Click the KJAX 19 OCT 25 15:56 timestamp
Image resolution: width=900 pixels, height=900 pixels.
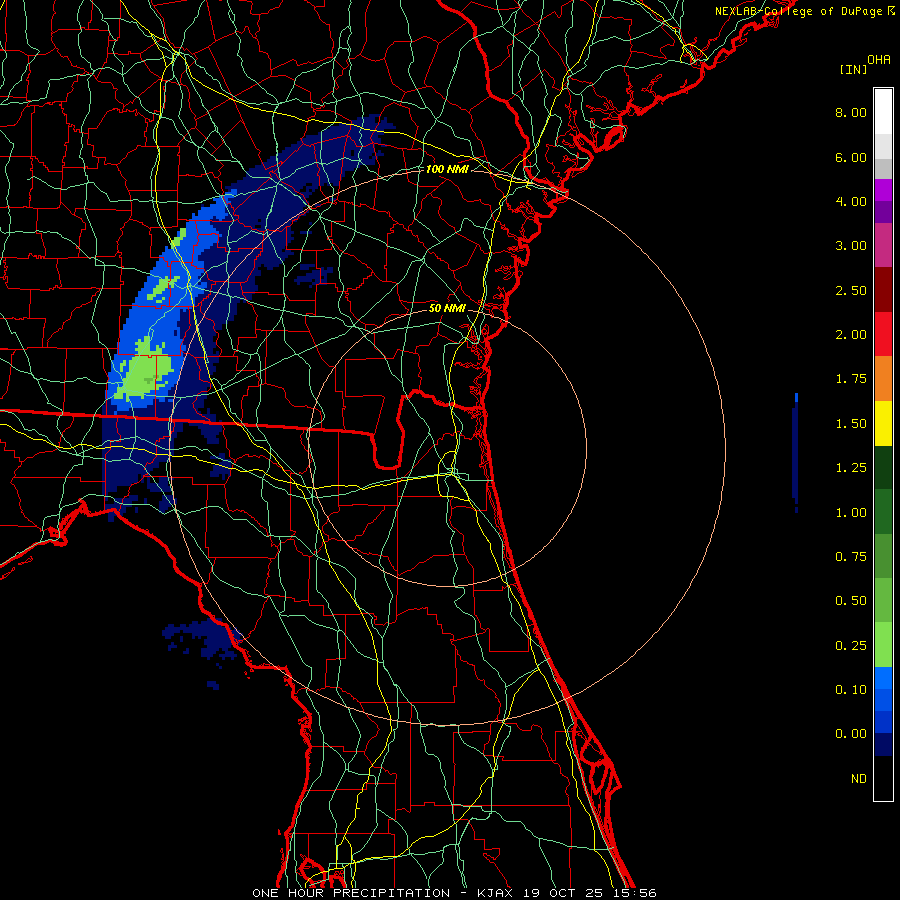(x=567, y=893)
